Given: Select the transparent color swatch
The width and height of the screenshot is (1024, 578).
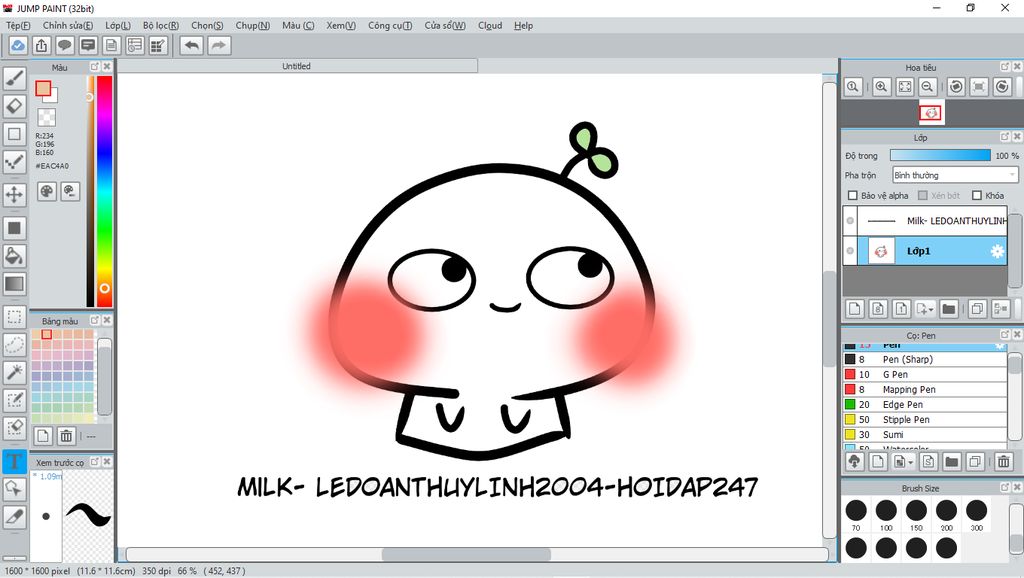Looking at the screenshot, I should coord(46,118).
